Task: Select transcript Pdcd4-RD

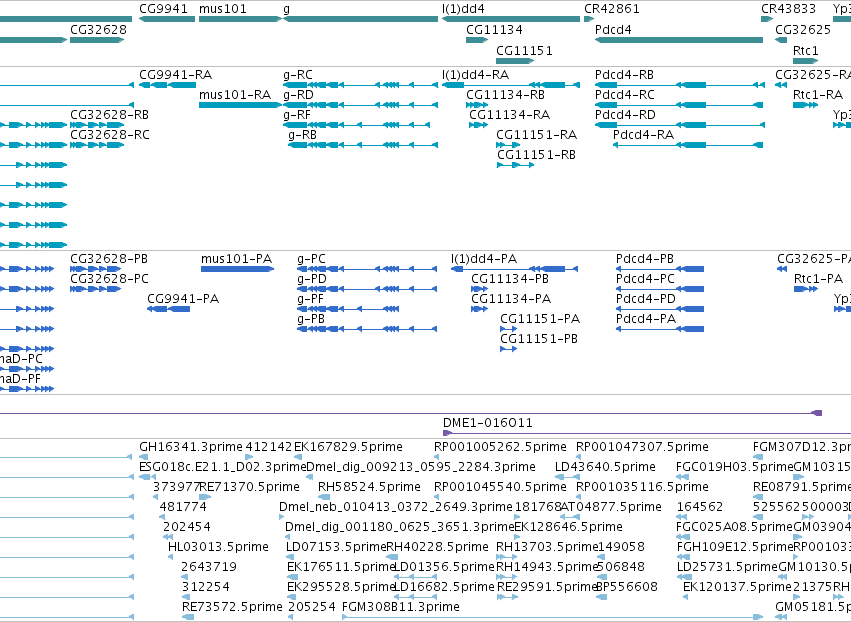Action: pos(625,115)
